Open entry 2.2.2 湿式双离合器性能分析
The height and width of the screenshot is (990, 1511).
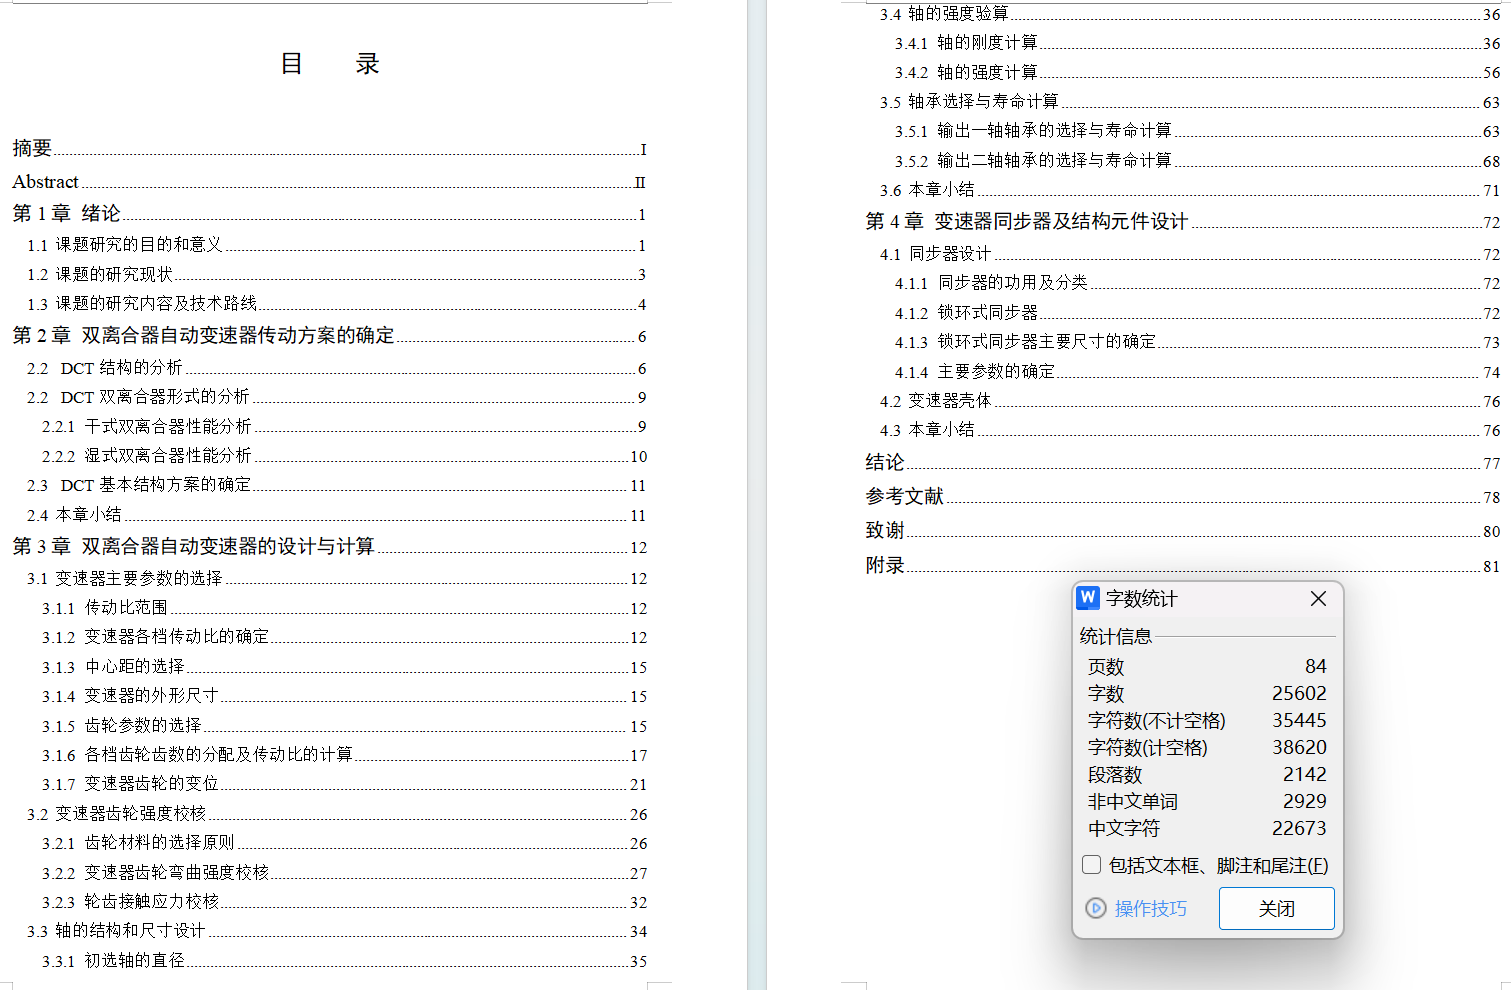[x=344, y=455]
